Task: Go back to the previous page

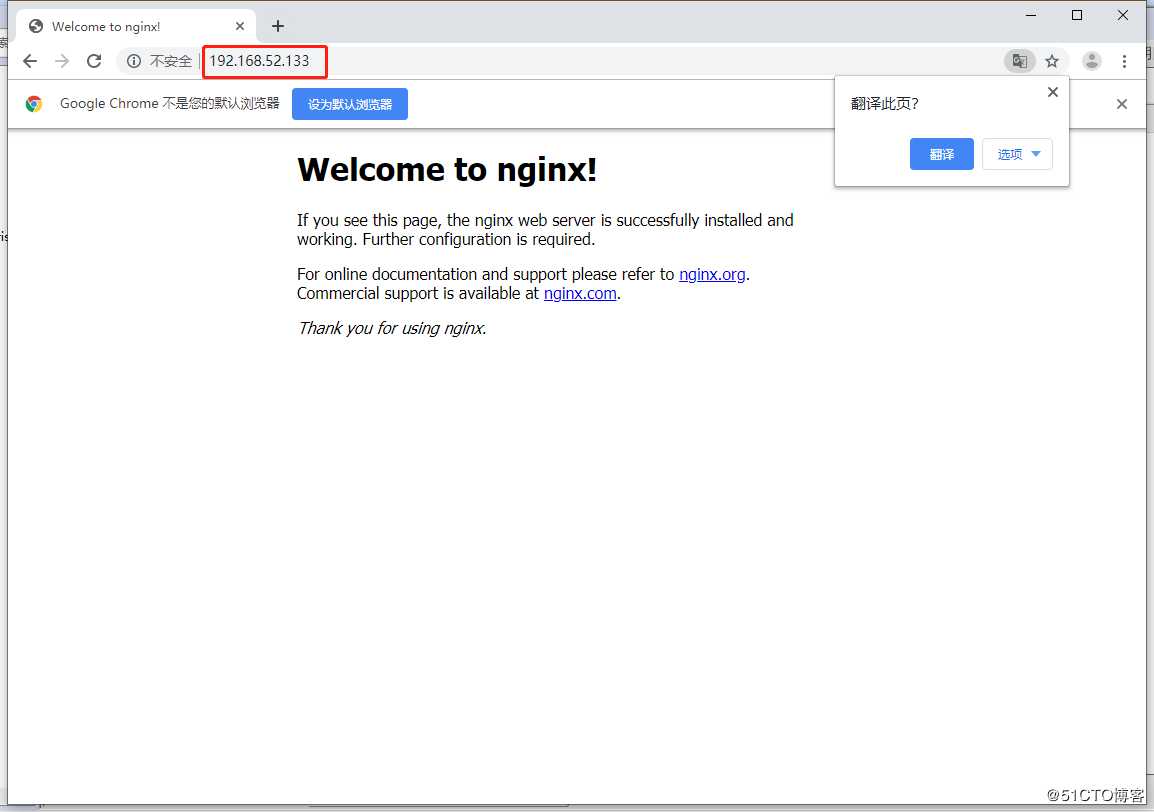Action: [29, 61]
